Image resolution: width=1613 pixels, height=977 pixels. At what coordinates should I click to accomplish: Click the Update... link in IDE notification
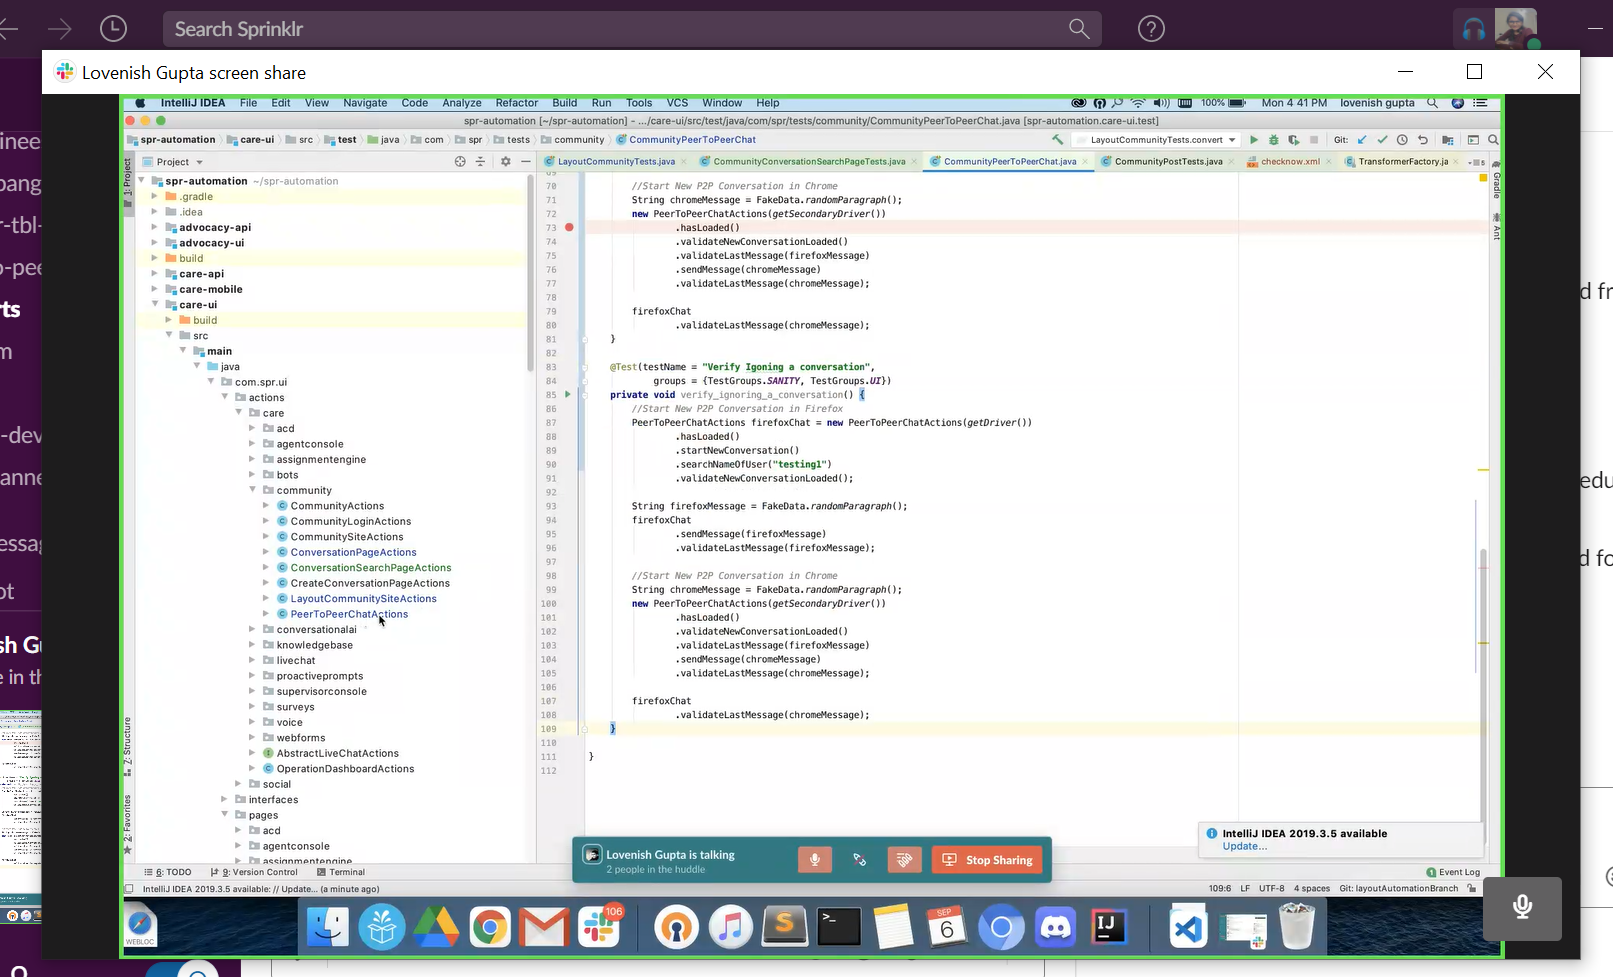[x=1244, y=846]
